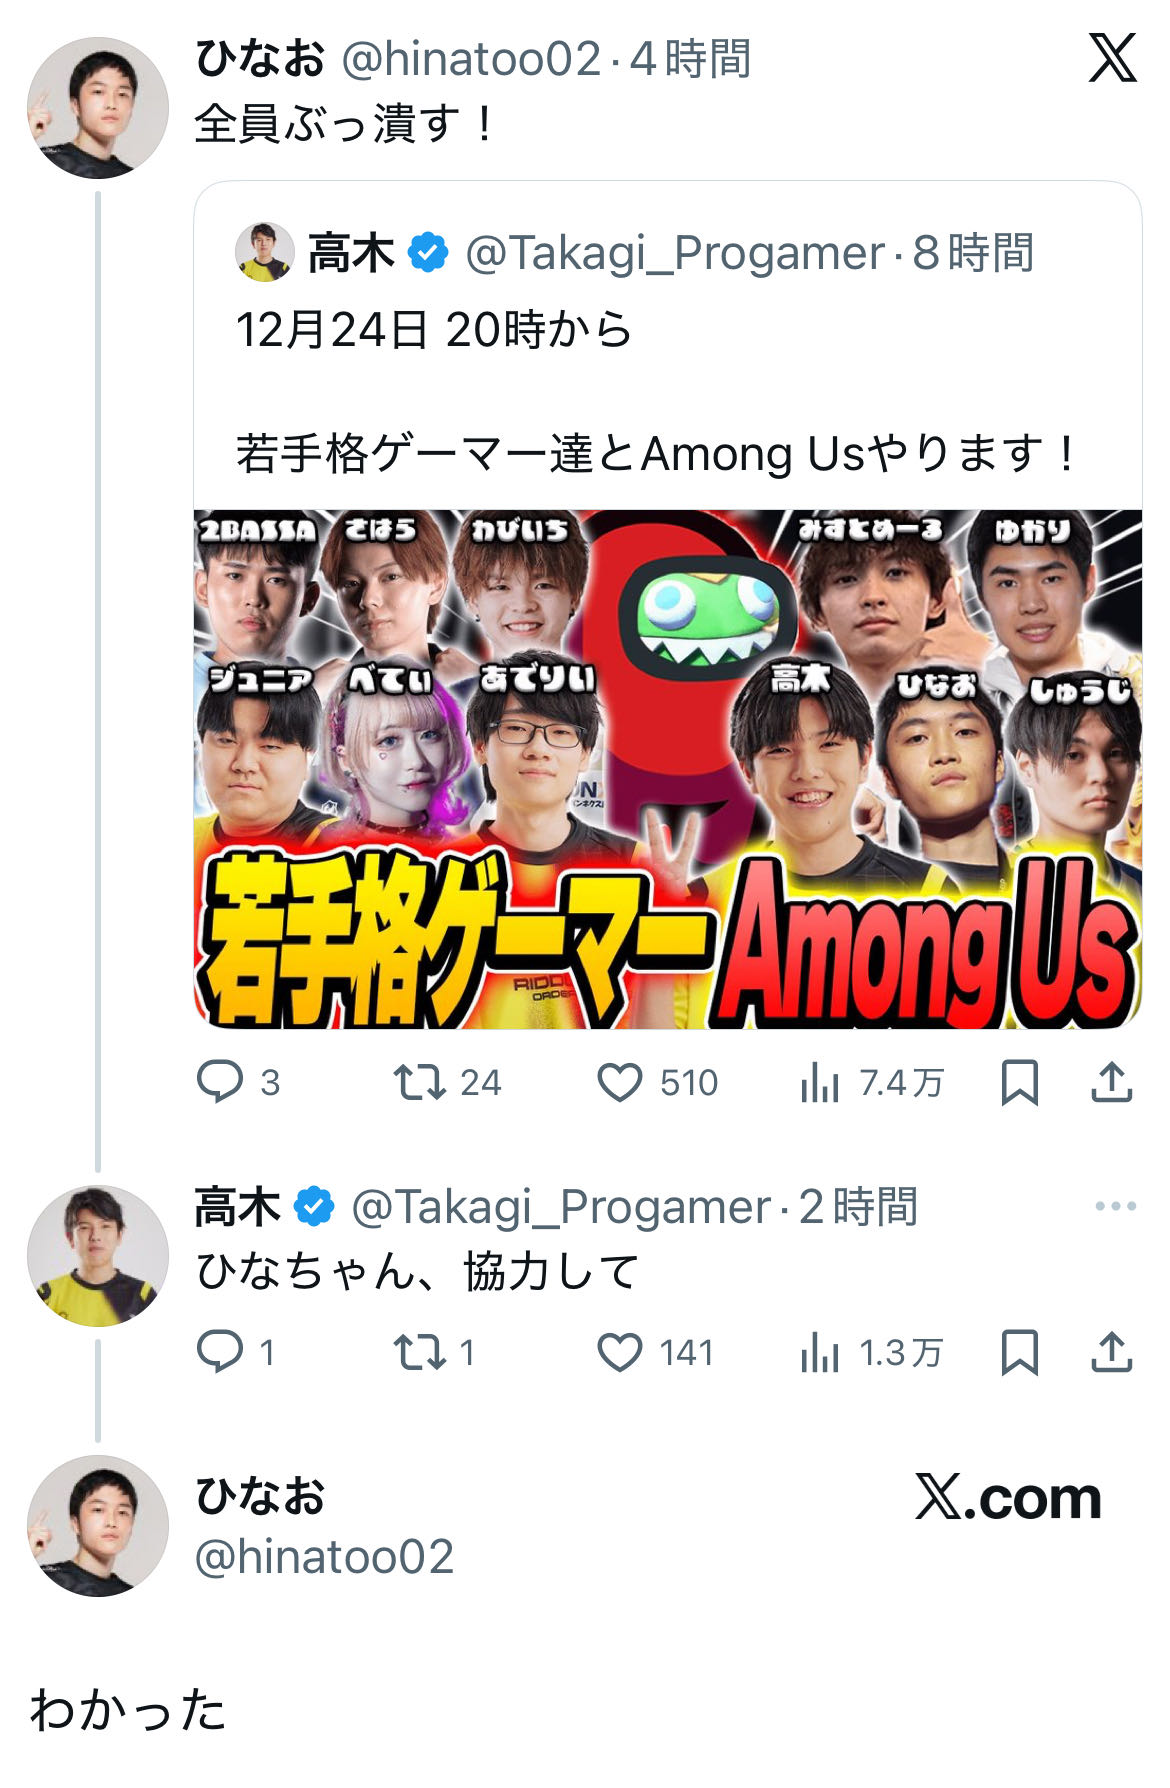Image resolution: width=1170 pixels, height=1788 pixels.
Task: Open more options menu on 高木's reply
Action: 1115,1206
